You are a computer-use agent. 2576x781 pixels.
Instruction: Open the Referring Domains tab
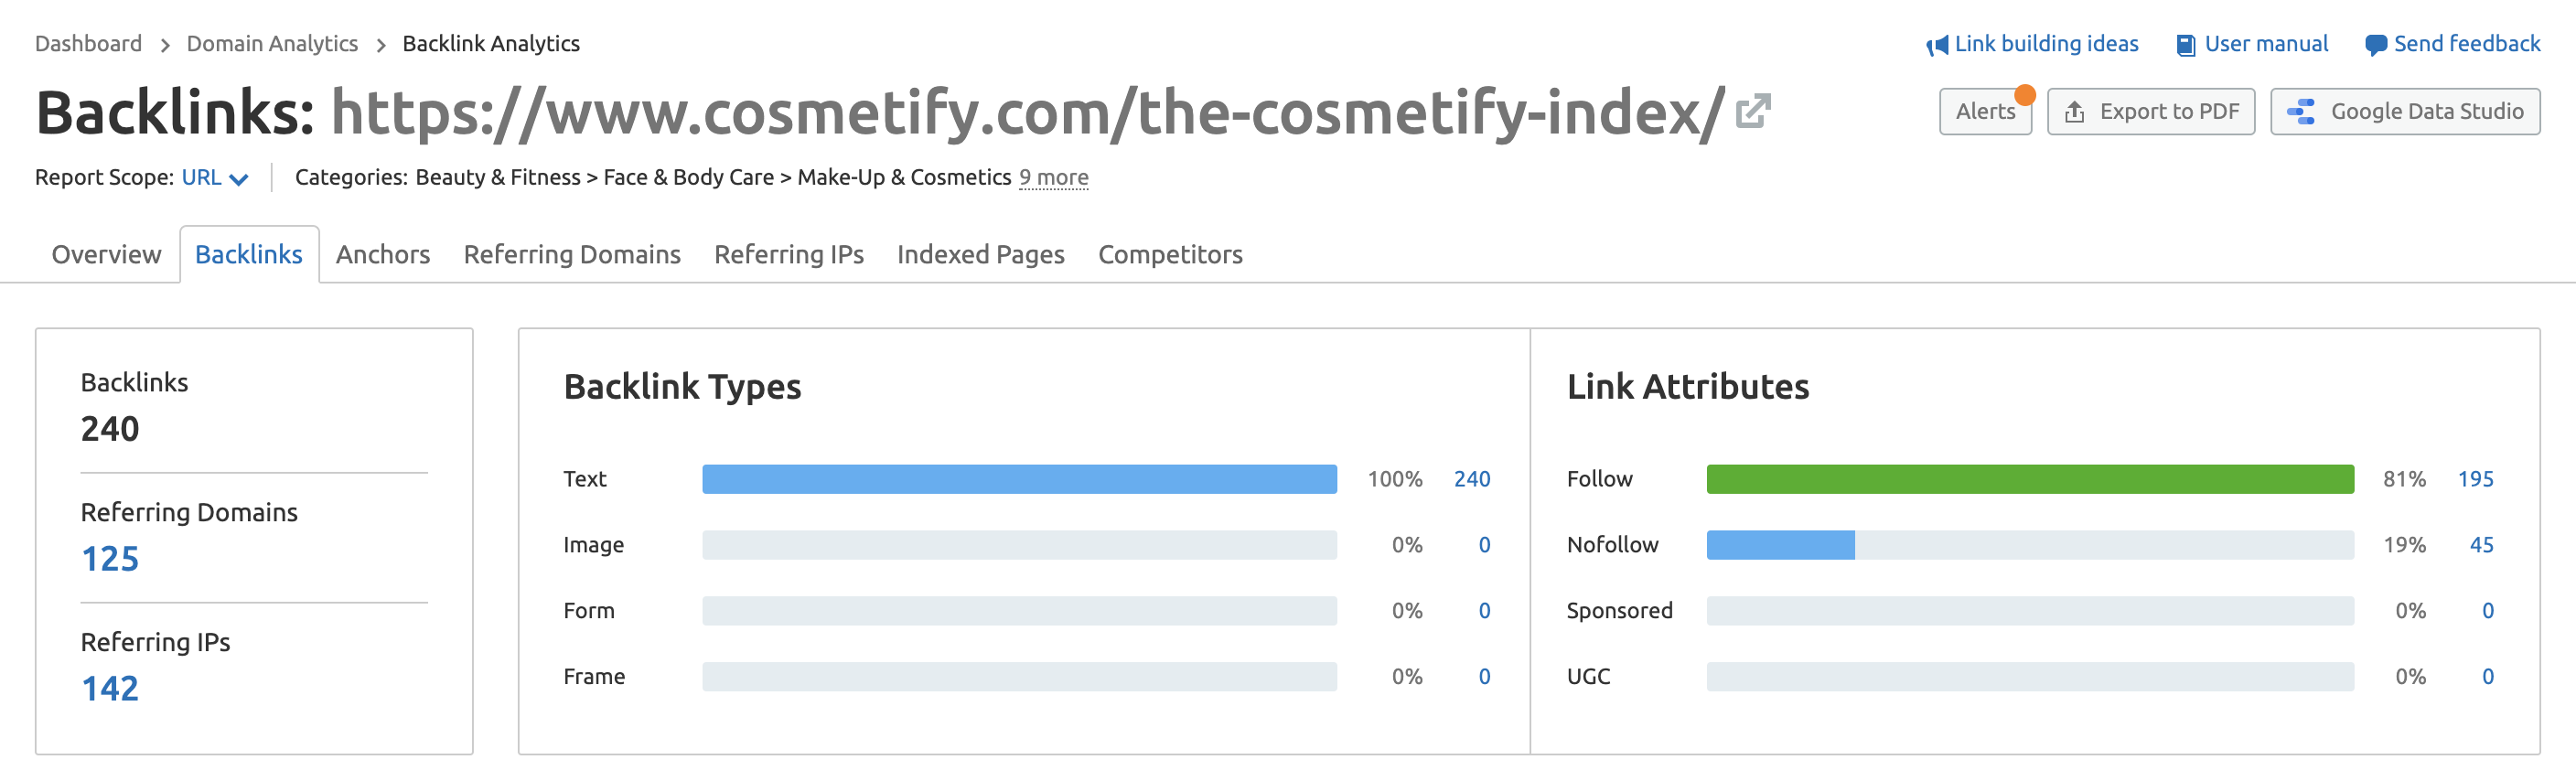tap(572, 255)
